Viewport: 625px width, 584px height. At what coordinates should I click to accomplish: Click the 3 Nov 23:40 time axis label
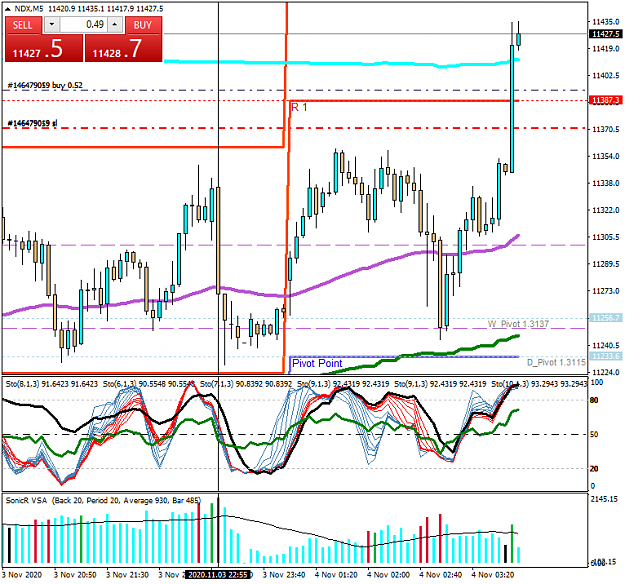(284, 575)
